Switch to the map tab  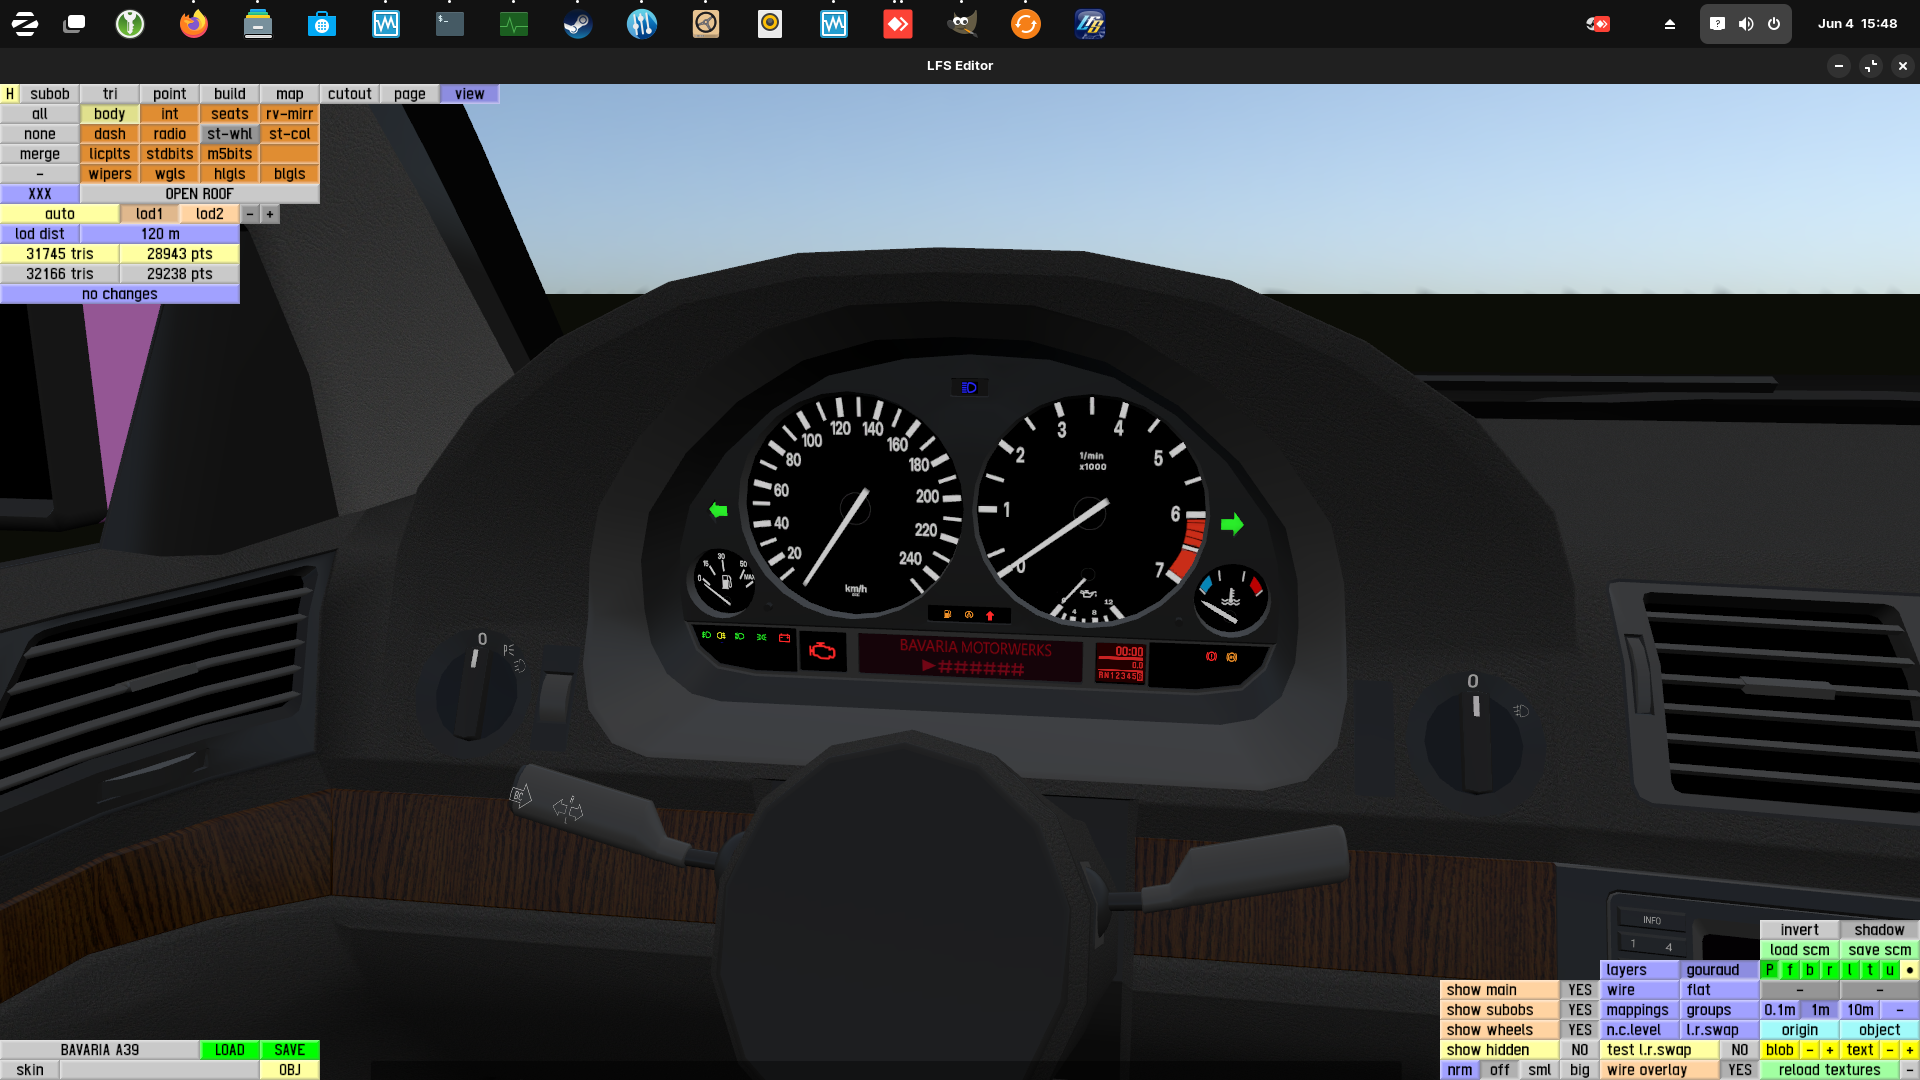[289, 94]
